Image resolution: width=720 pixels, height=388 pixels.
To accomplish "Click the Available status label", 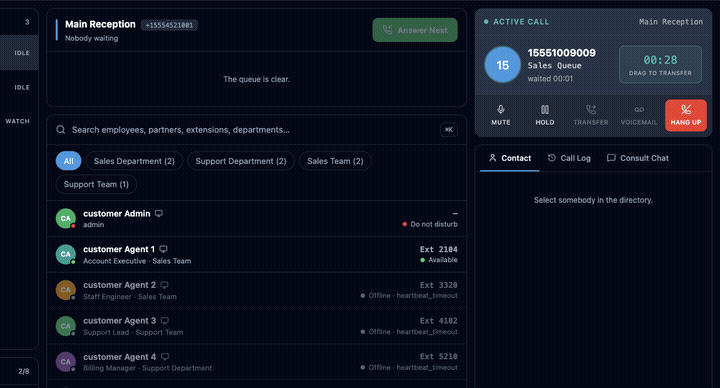I will click(x=439, y=260).
